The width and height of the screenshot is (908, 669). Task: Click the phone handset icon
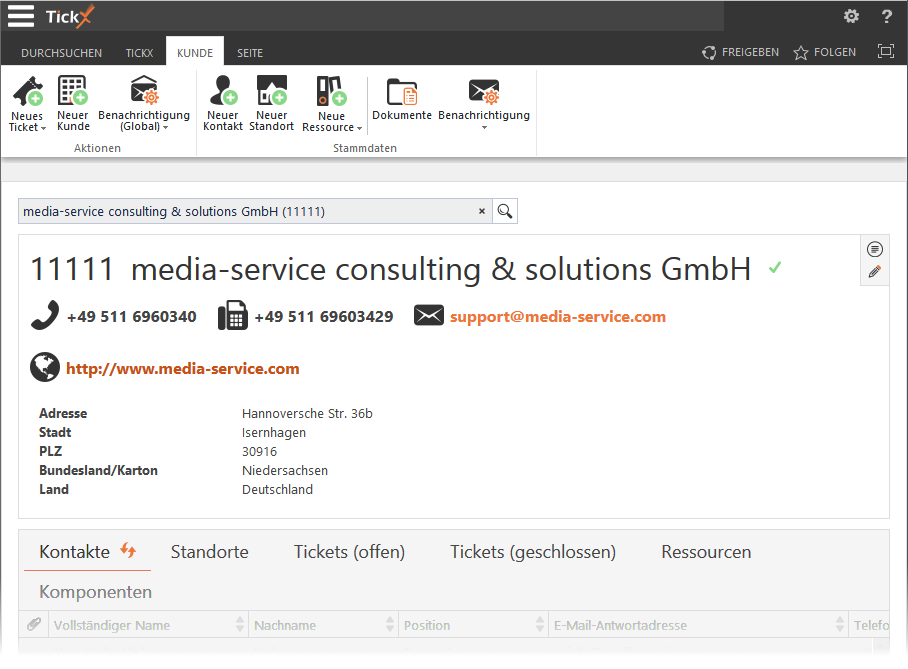click(45, 315)
